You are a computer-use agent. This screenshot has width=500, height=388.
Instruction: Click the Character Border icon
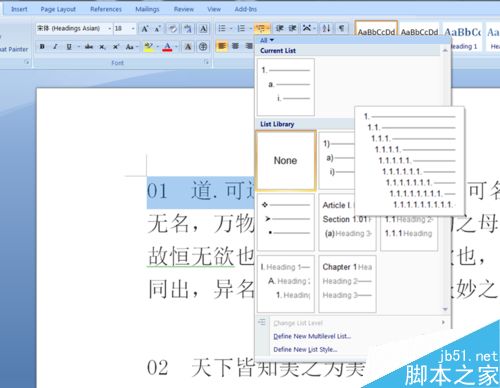click(x=203, y=29)
